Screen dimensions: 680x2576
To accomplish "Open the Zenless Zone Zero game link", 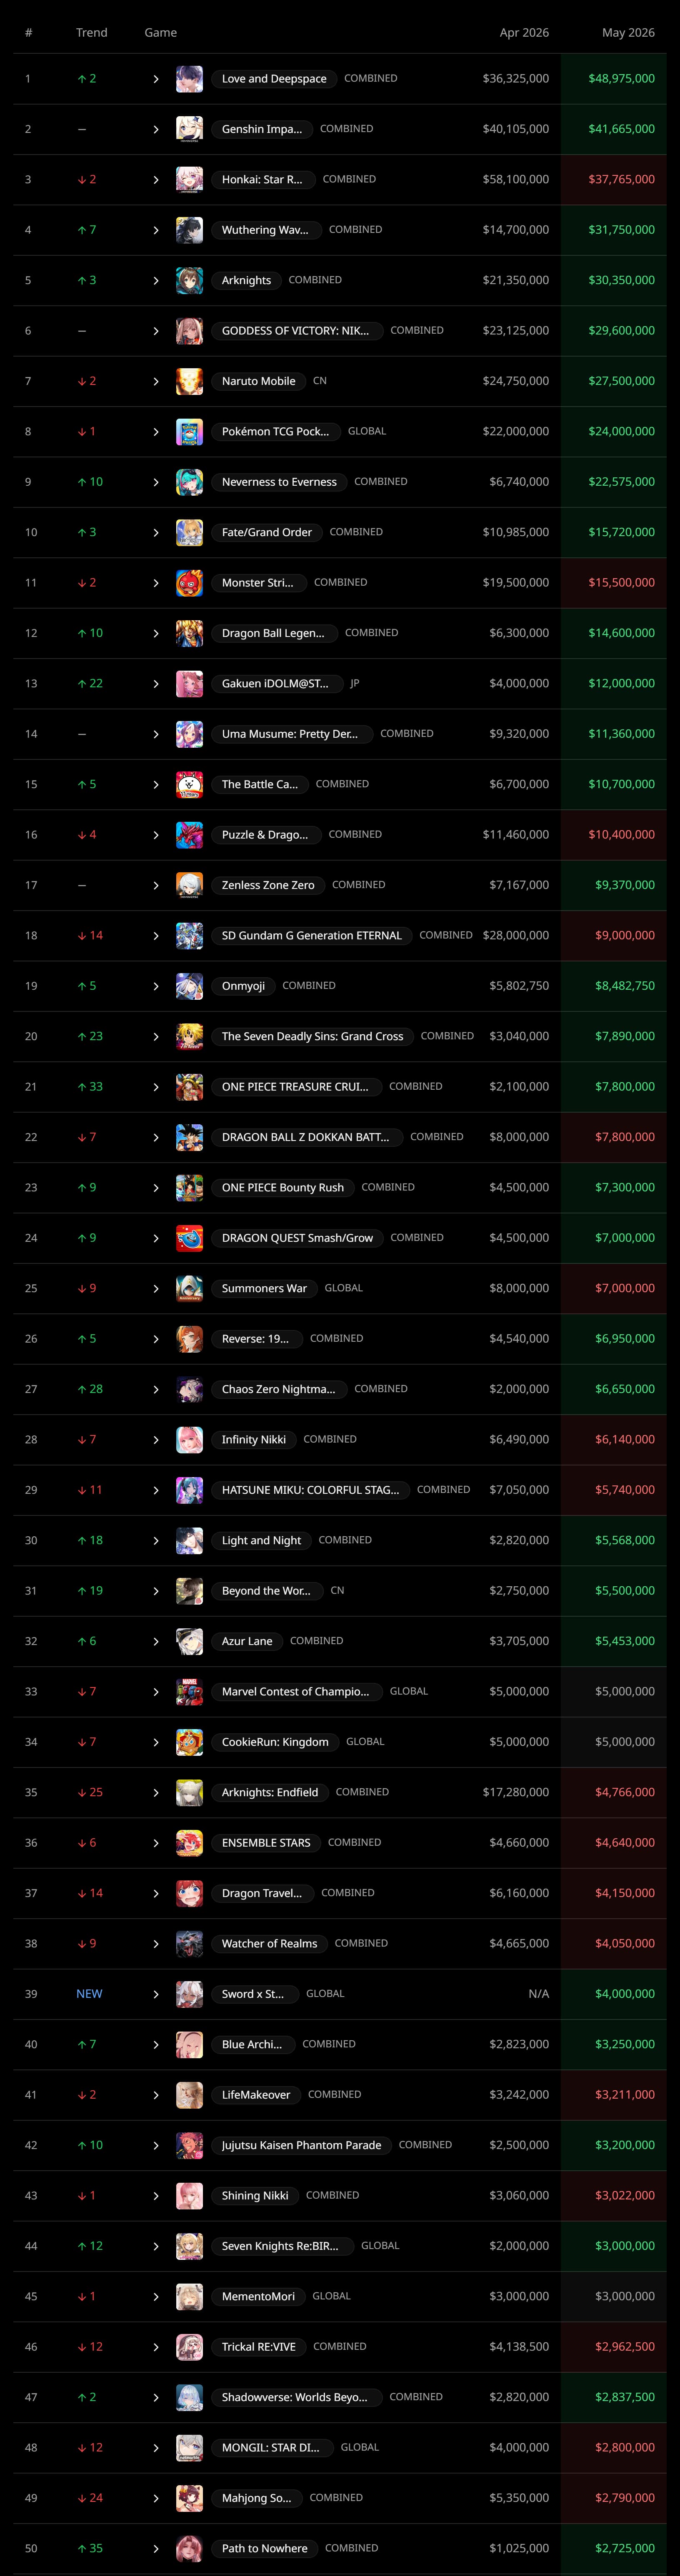I will (268, 885).
